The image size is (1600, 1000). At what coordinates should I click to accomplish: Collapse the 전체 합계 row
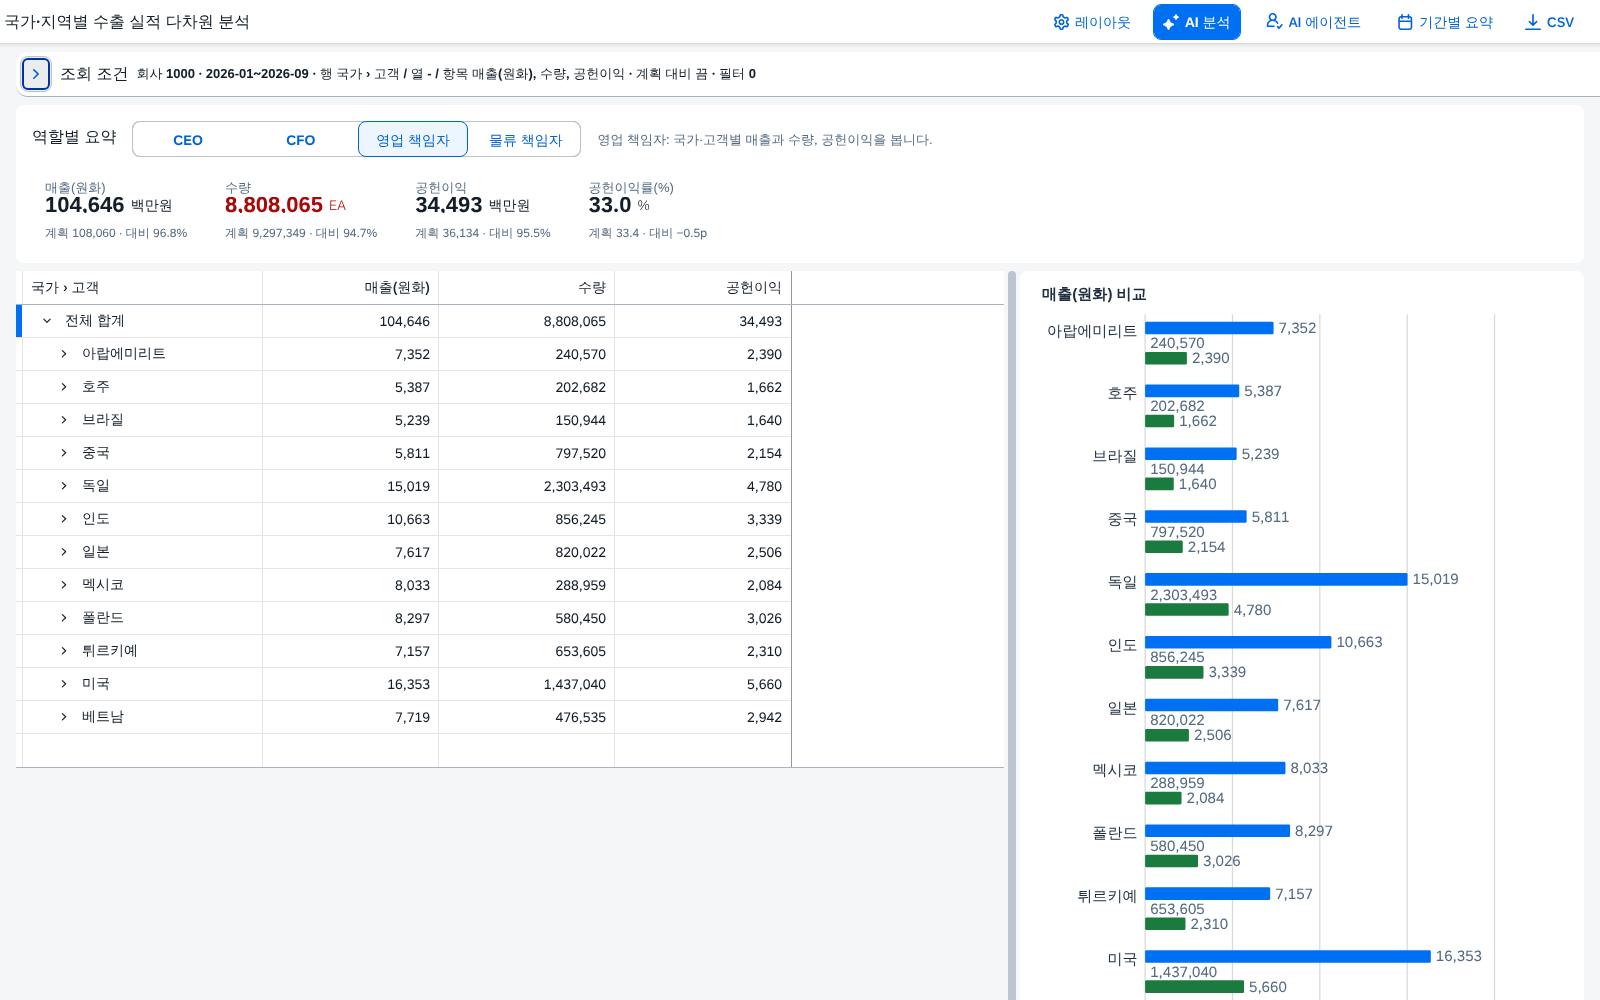(x=47, y=321)
